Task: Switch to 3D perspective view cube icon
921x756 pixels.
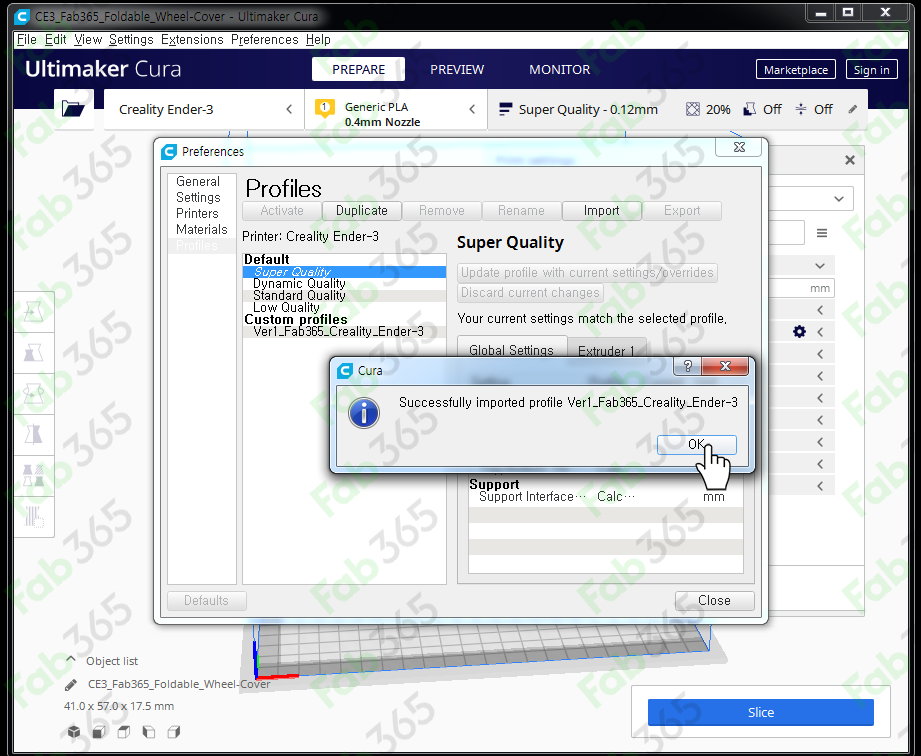Action: tap(74, 731)
